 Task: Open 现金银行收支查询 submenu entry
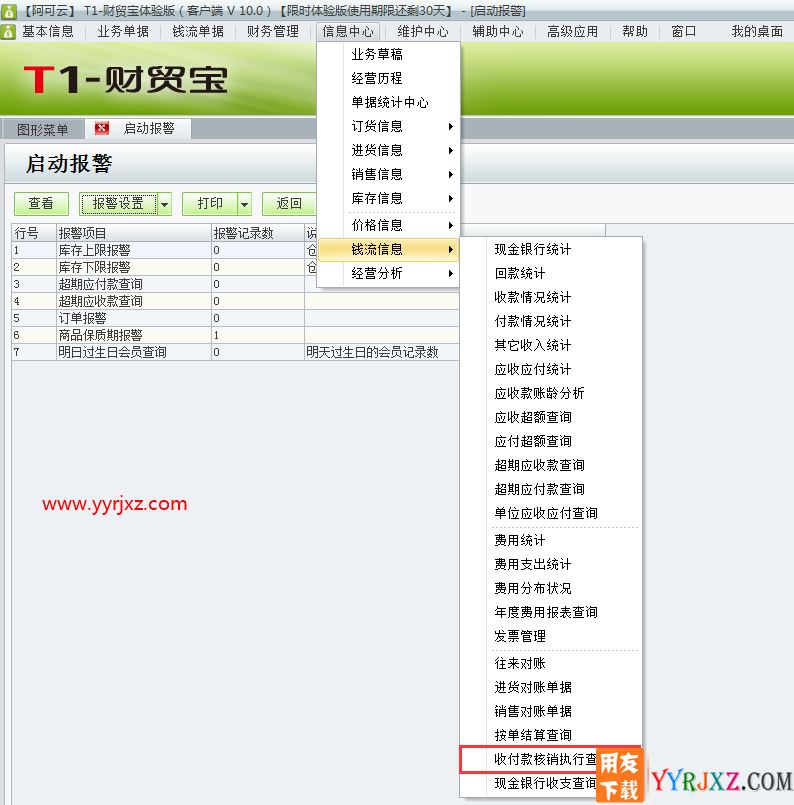click(551, 783)
